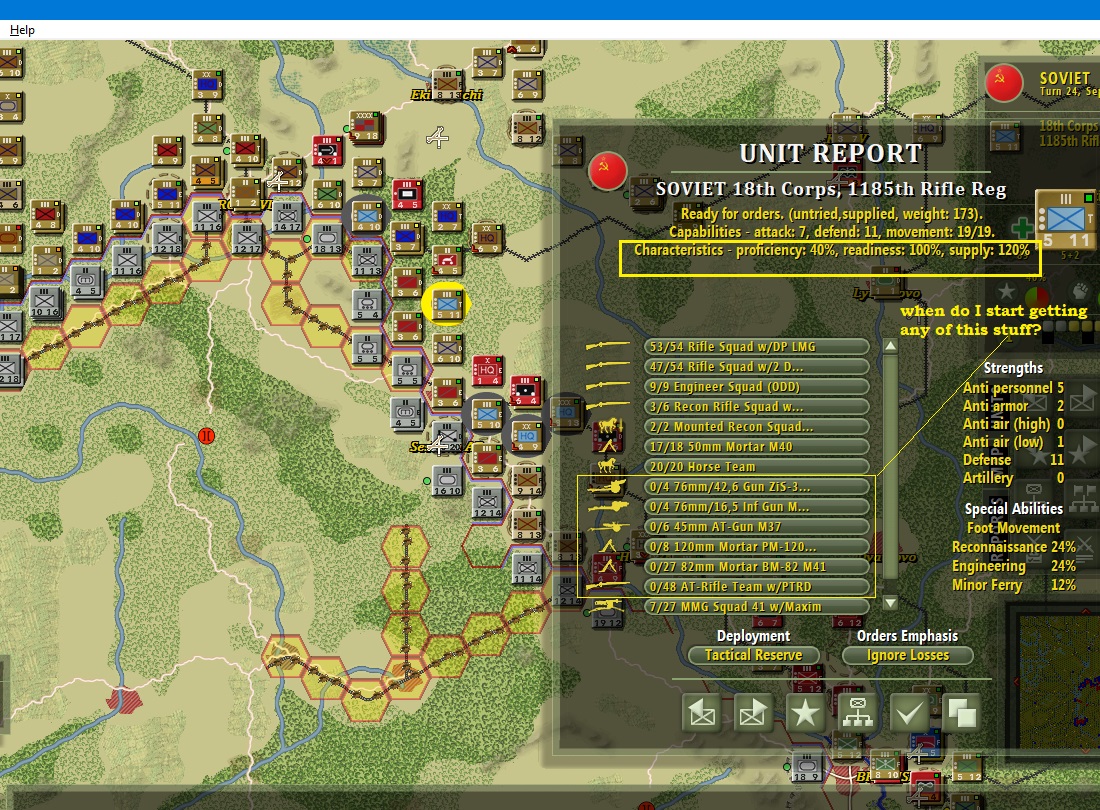Confirm Unit Report with the checkmark button
The width and height of the screenshot is (1100, 810).
coord(909,713)
